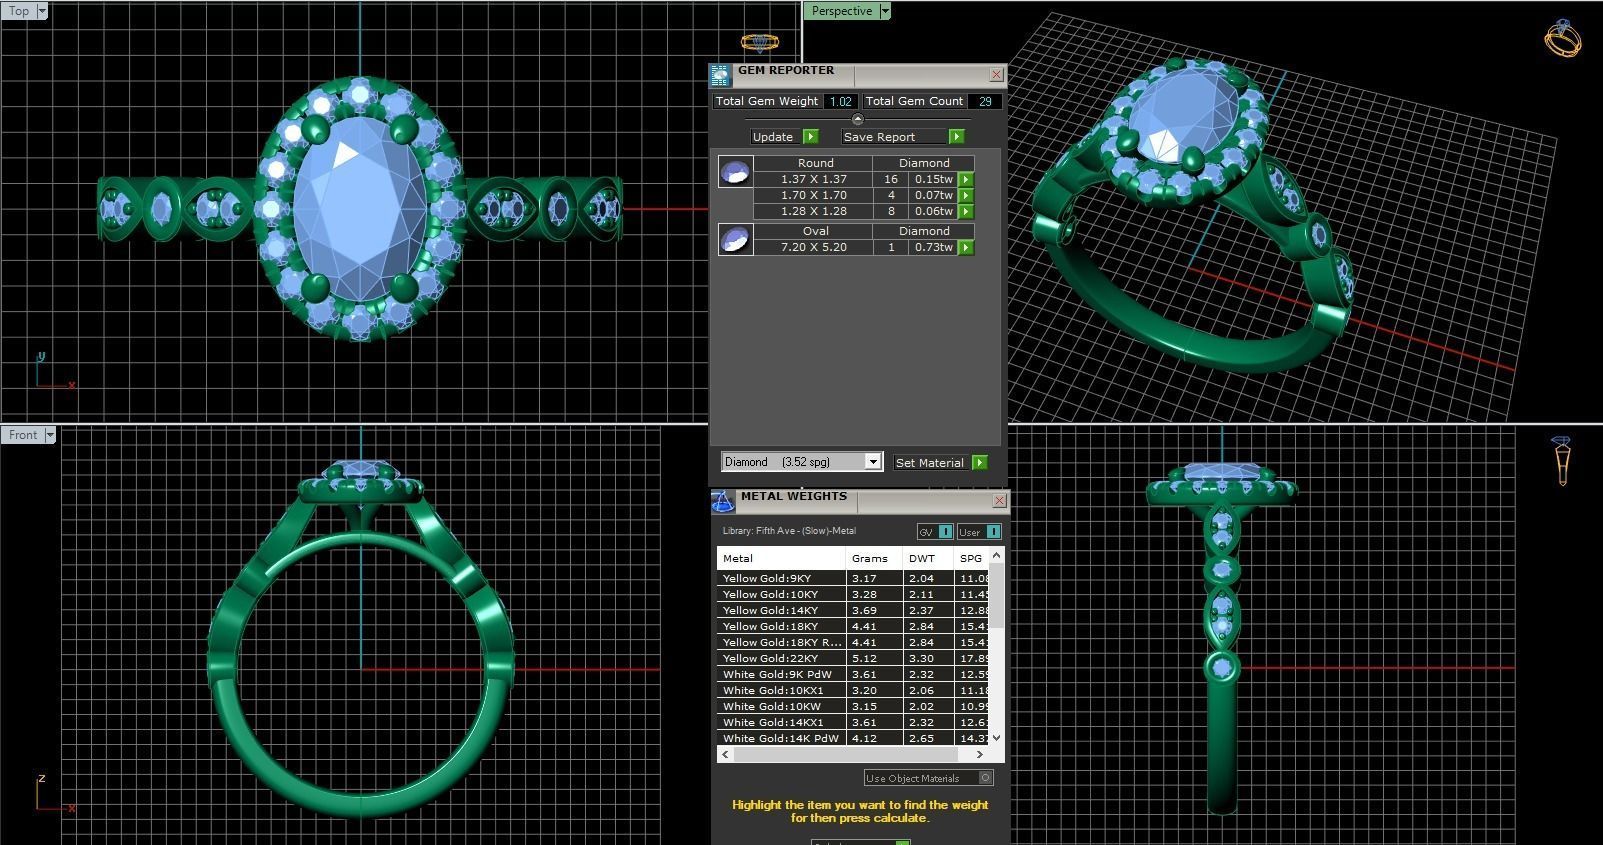Select the White Gold:9K PdW row
This screenshot has width=1603, height=845.
(x=853, y=674)
